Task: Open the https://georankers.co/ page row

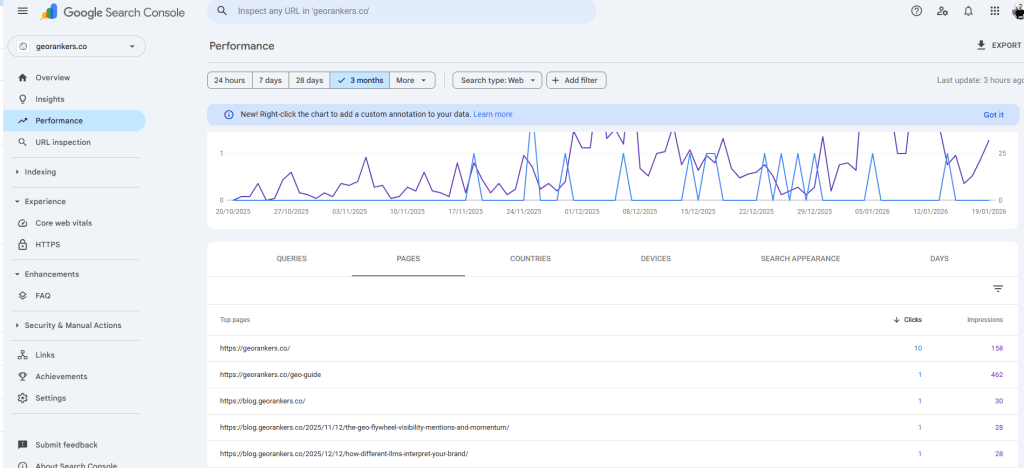Action: coord(613,349)
